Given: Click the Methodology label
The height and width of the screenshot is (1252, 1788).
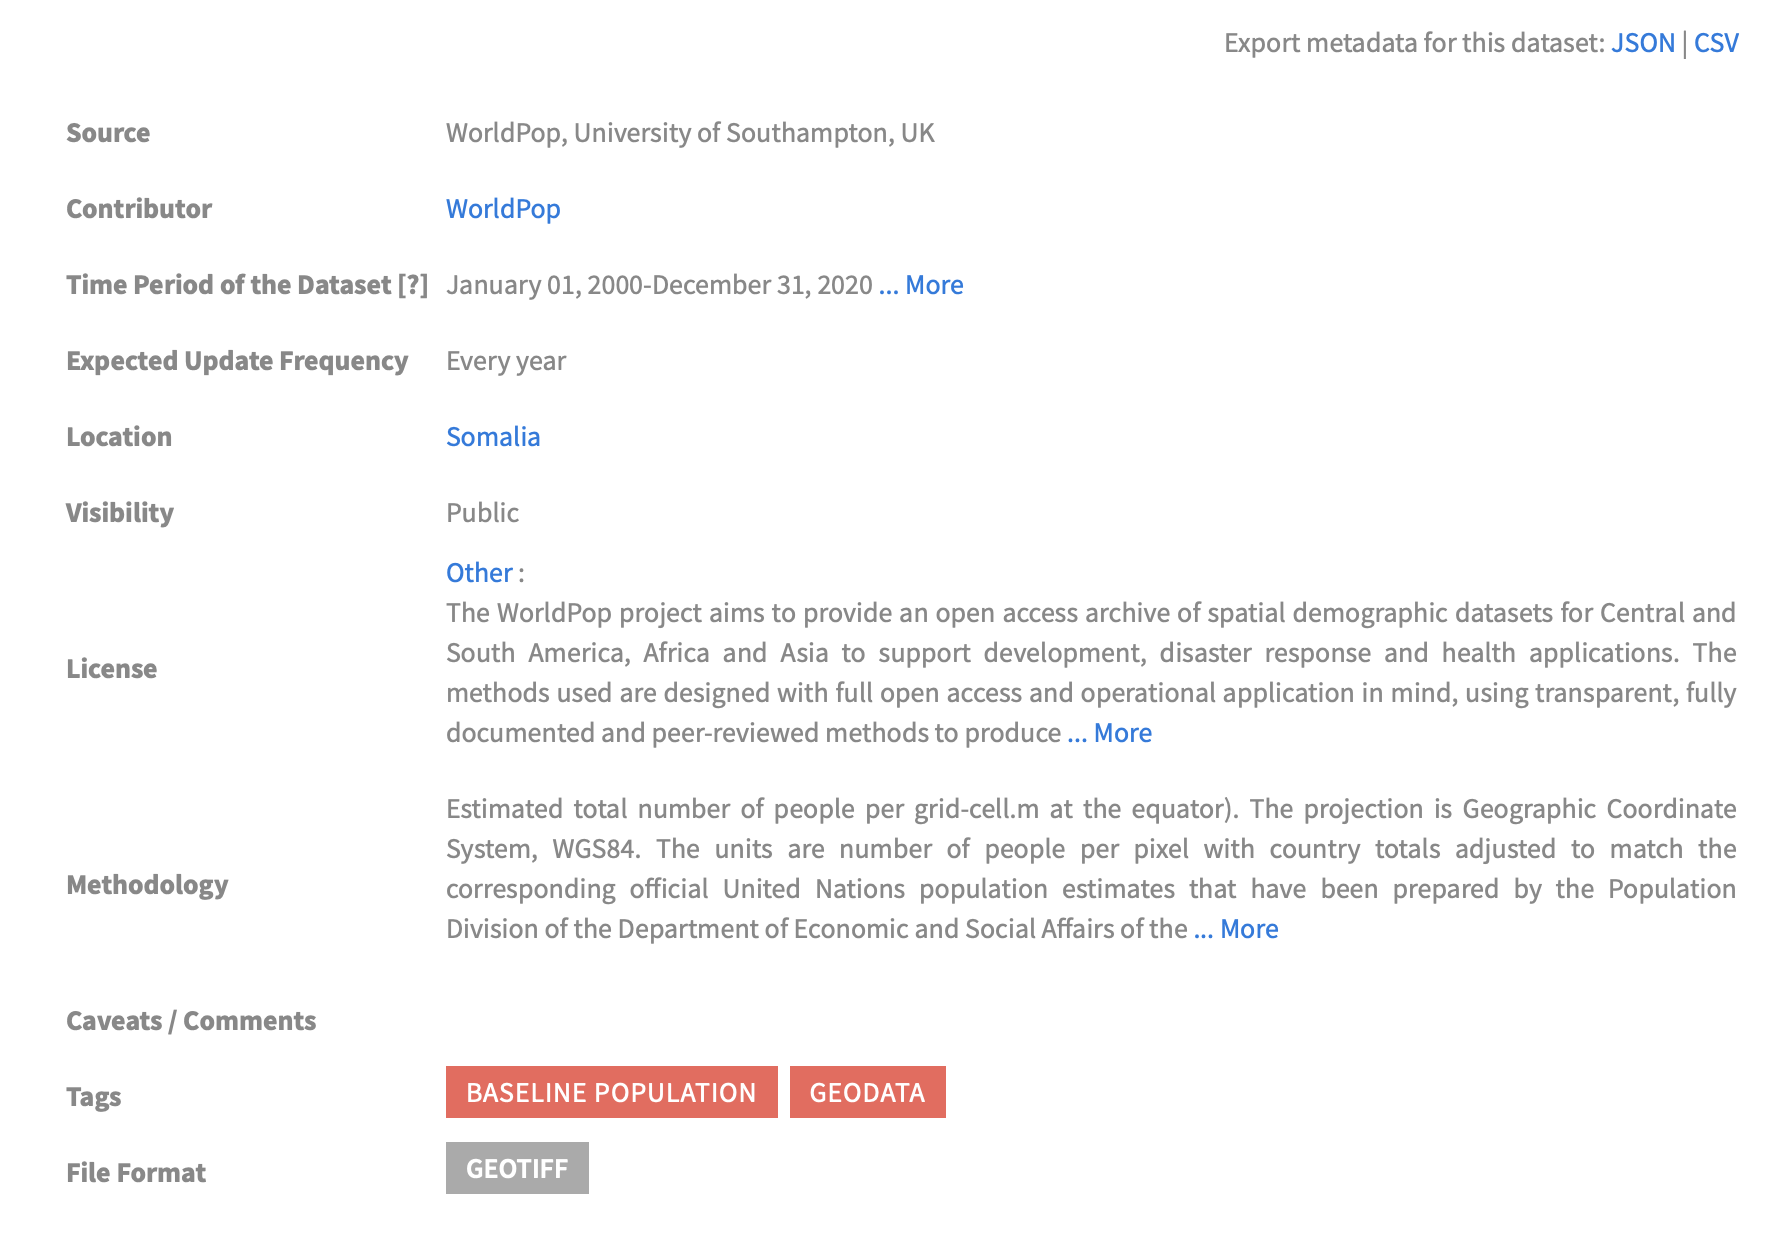Looking at the screenshot, I should click(x=147, y=885).
